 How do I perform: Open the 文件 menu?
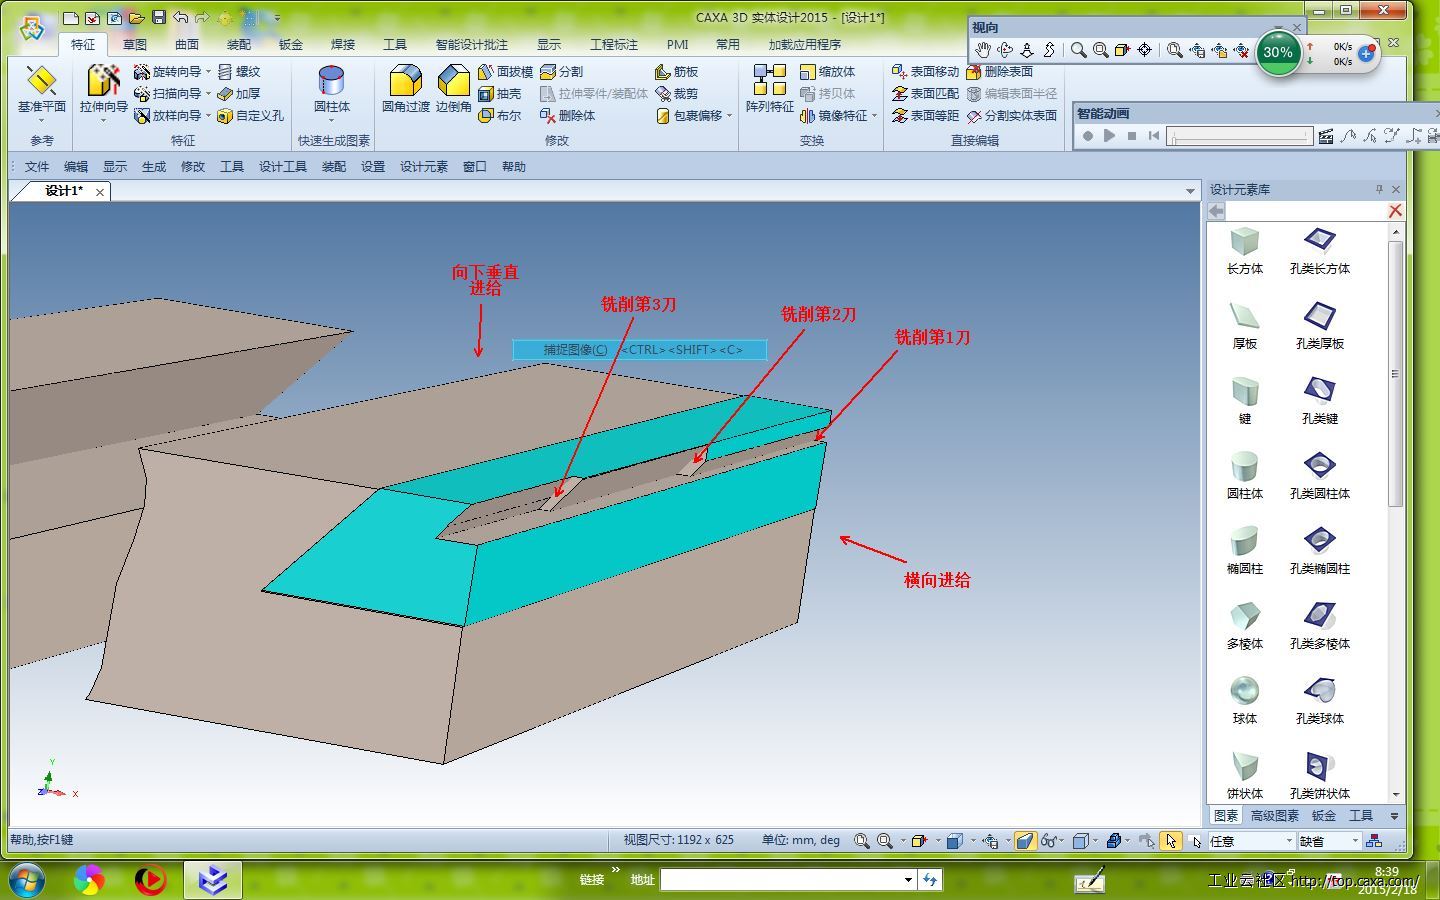pos(37,167)
